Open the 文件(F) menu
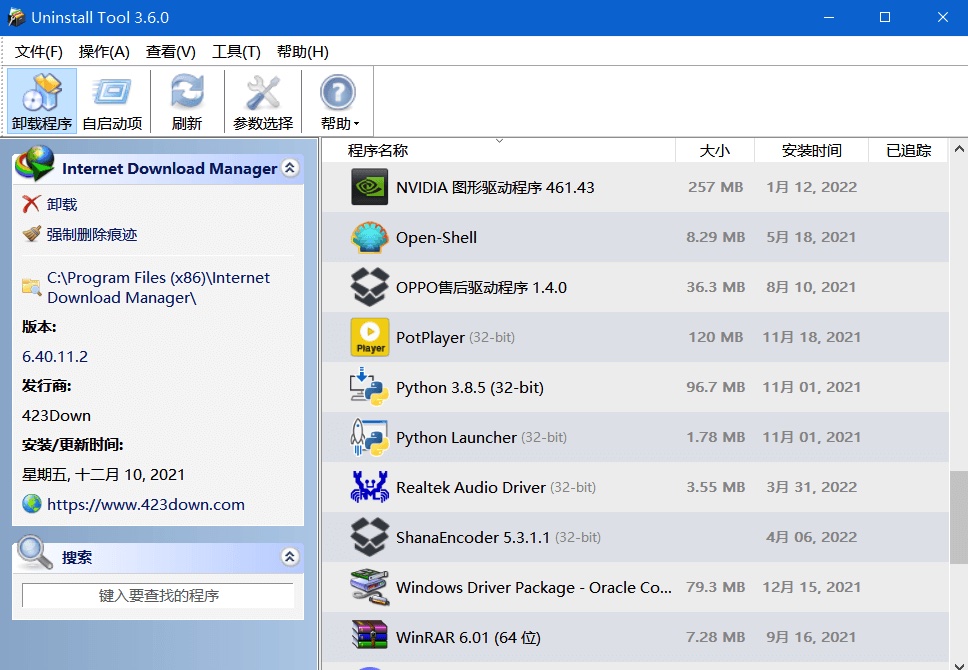This screenshot has height=670, width=968. 38,51
